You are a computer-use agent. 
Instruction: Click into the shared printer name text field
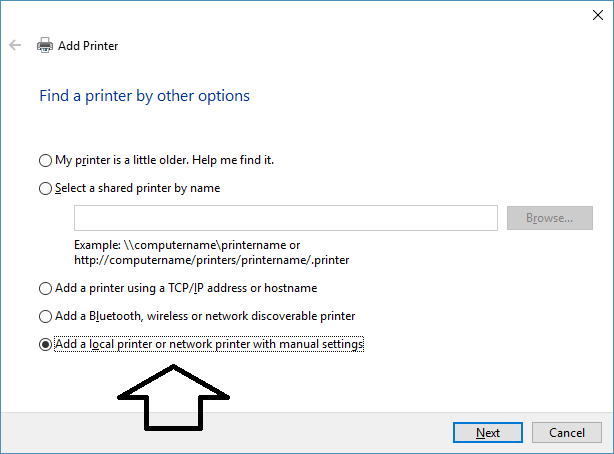(285, 218)
